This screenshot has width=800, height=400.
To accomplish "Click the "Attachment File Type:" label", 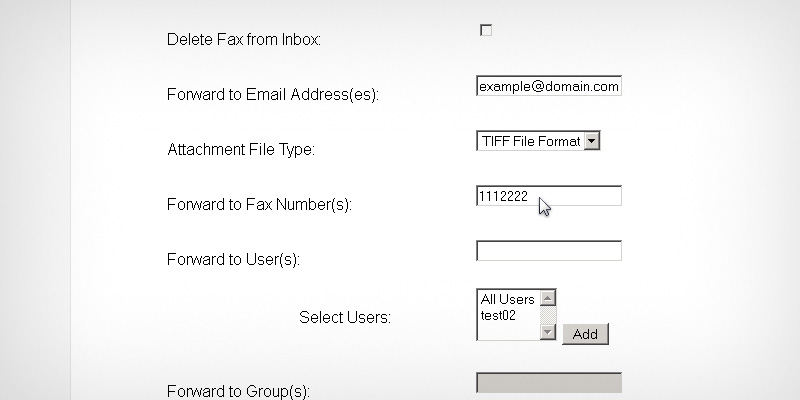I will pos(240,150).
